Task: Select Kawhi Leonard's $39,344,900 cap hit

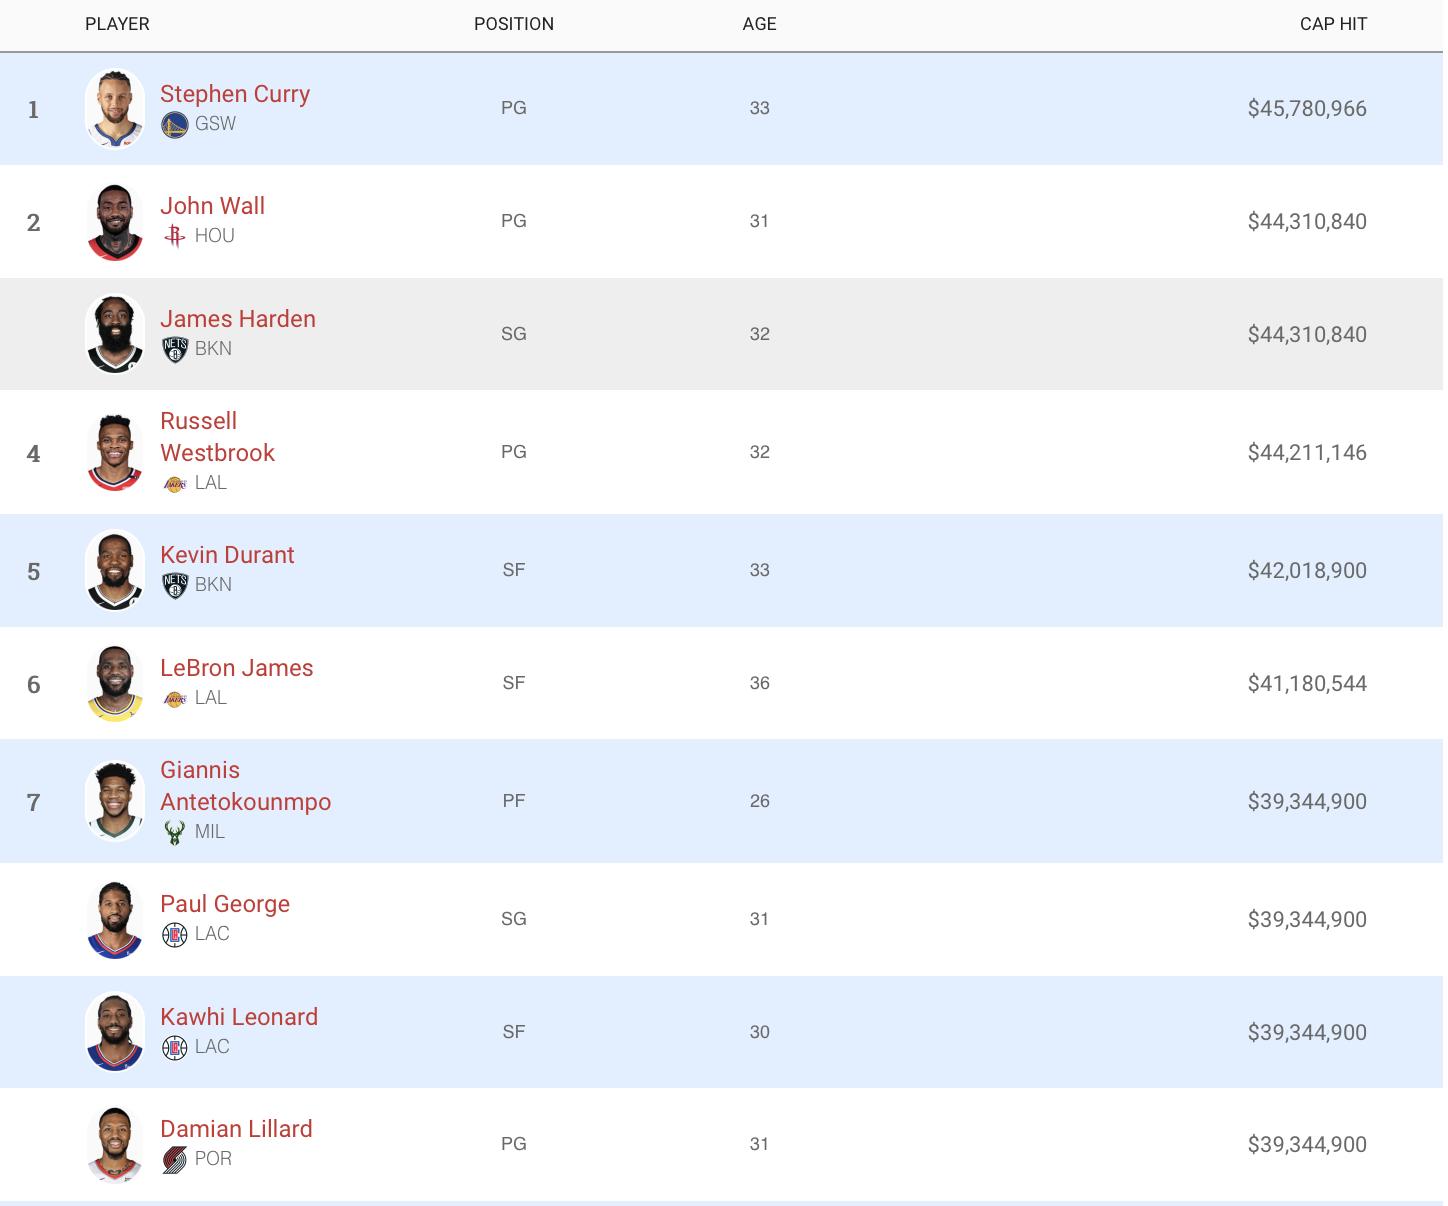Action: [x=1307, y=1032]
